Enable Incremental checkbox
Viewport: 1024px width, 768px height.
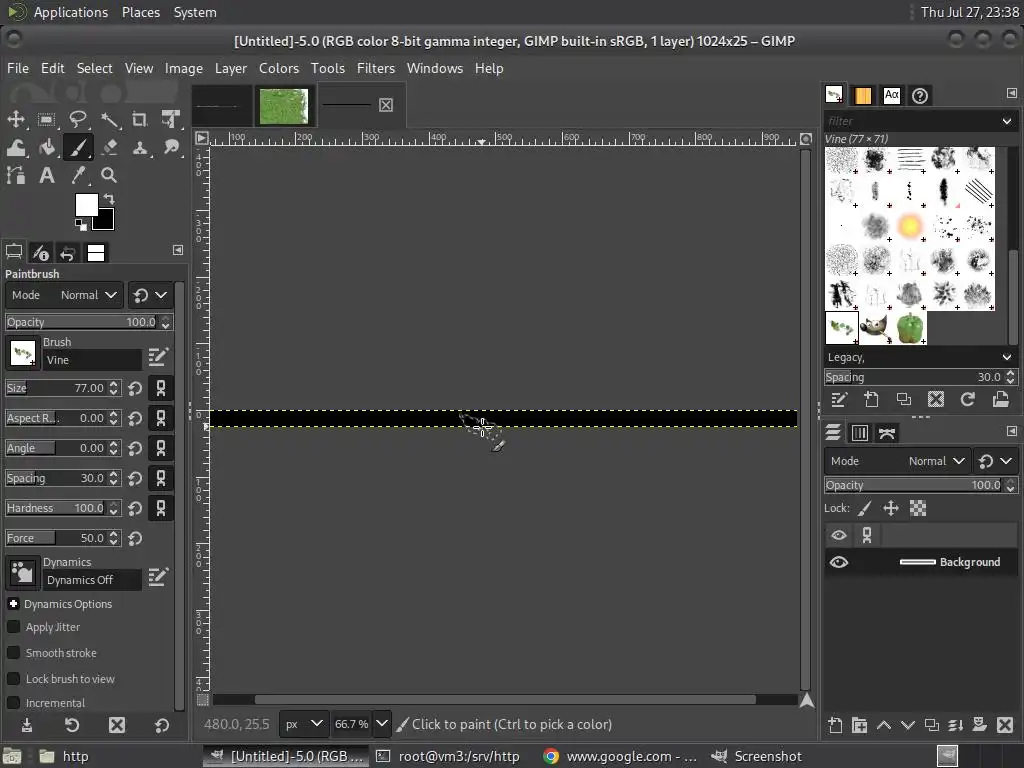click(x=13, y=703)
